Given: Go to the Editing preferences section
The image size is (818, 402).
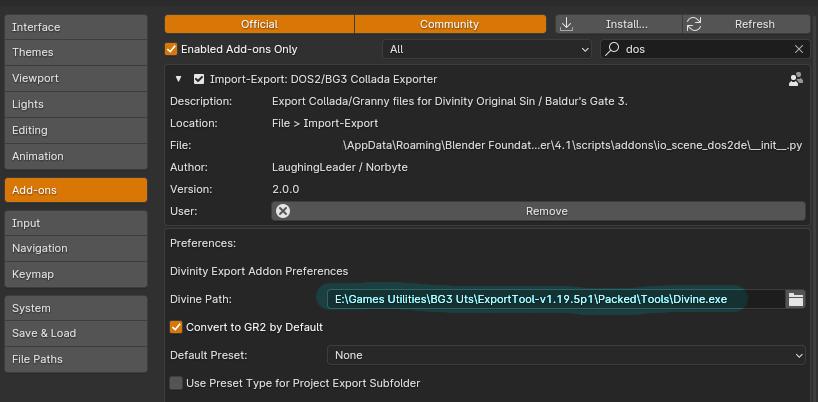Looking at the screenshot, I should click(x=76, y=130).
